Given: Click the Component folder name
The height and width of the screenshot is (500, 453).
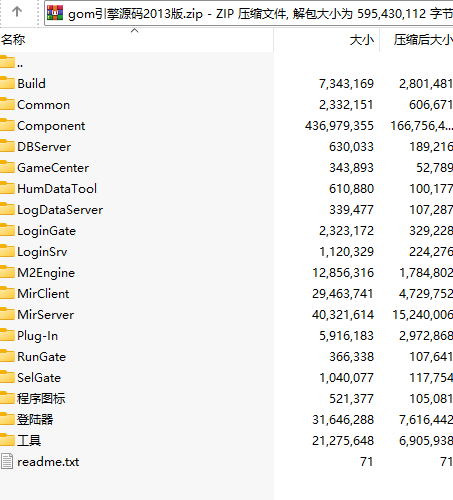Looking at the screenshot, I should click(51, 126).
